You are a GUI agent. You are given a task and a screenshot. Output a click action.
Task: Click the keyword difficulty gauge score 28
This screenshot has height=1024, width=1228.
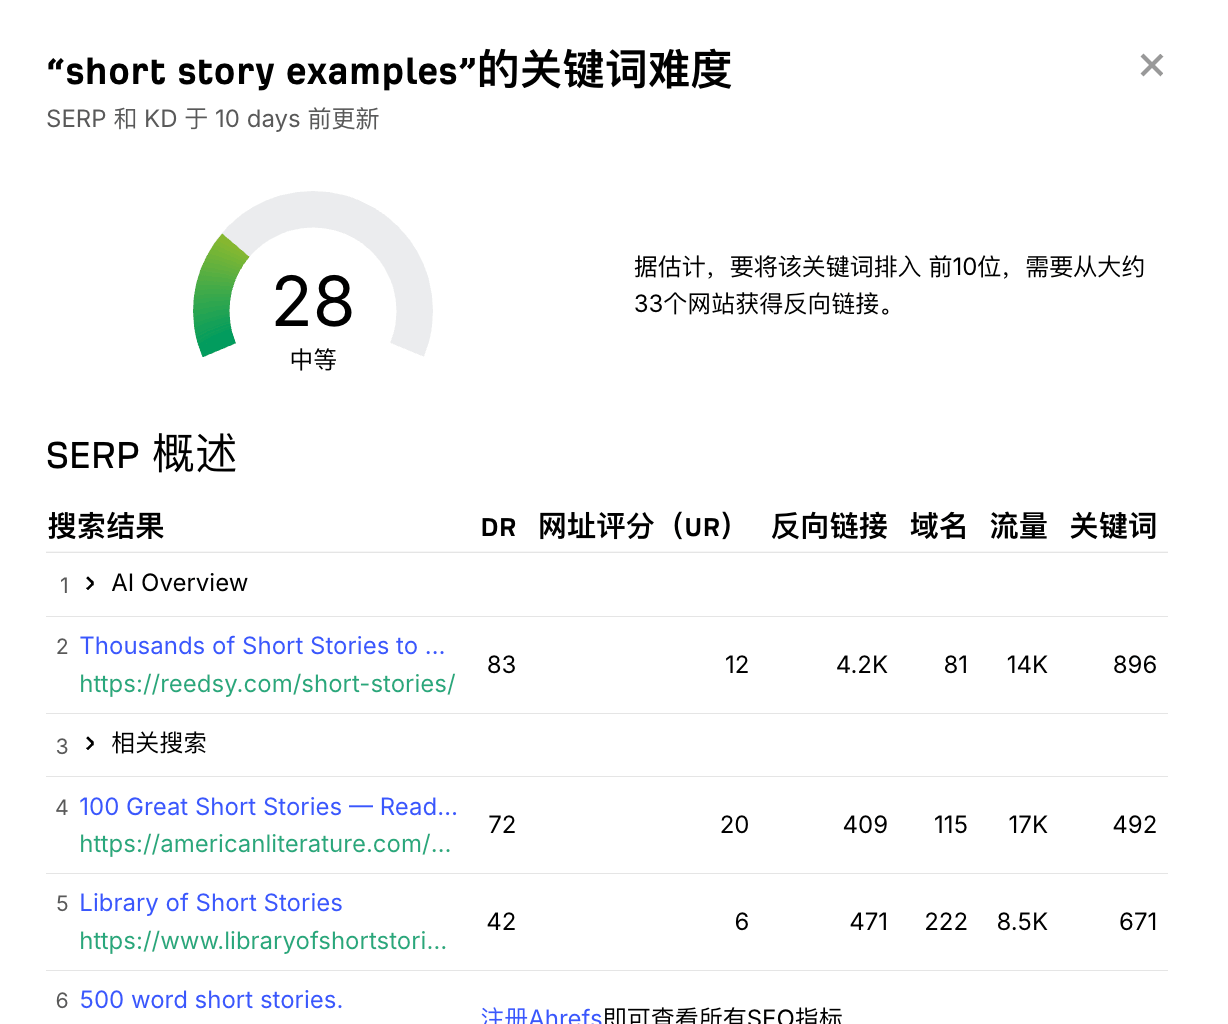[313, 302]
